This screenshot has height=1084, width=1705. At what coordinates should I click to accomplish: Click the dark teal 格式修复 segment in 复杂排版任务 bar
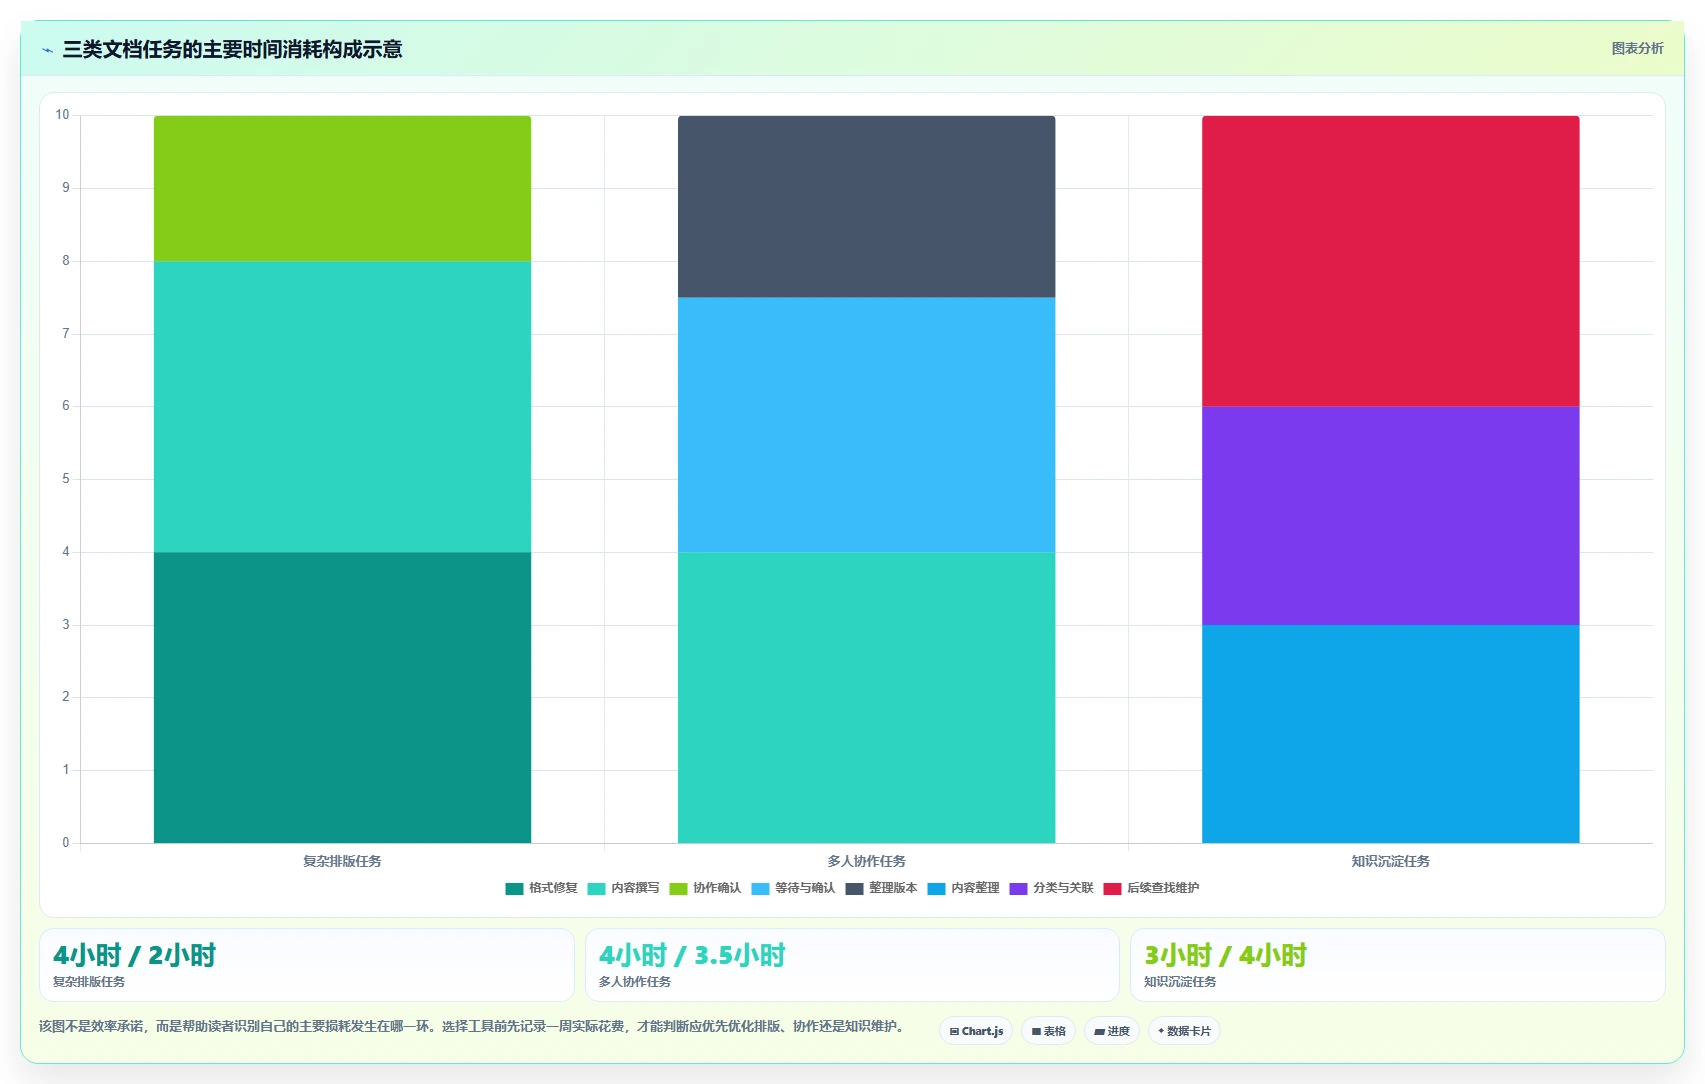click(x=342, y=697)
